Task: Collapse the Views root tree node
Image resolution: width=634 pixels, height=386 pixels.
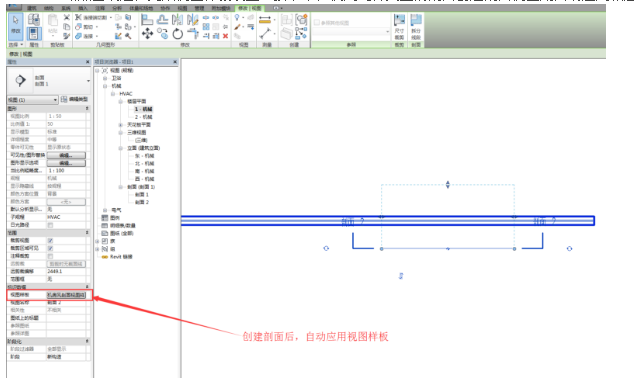Action: (97, 70)
